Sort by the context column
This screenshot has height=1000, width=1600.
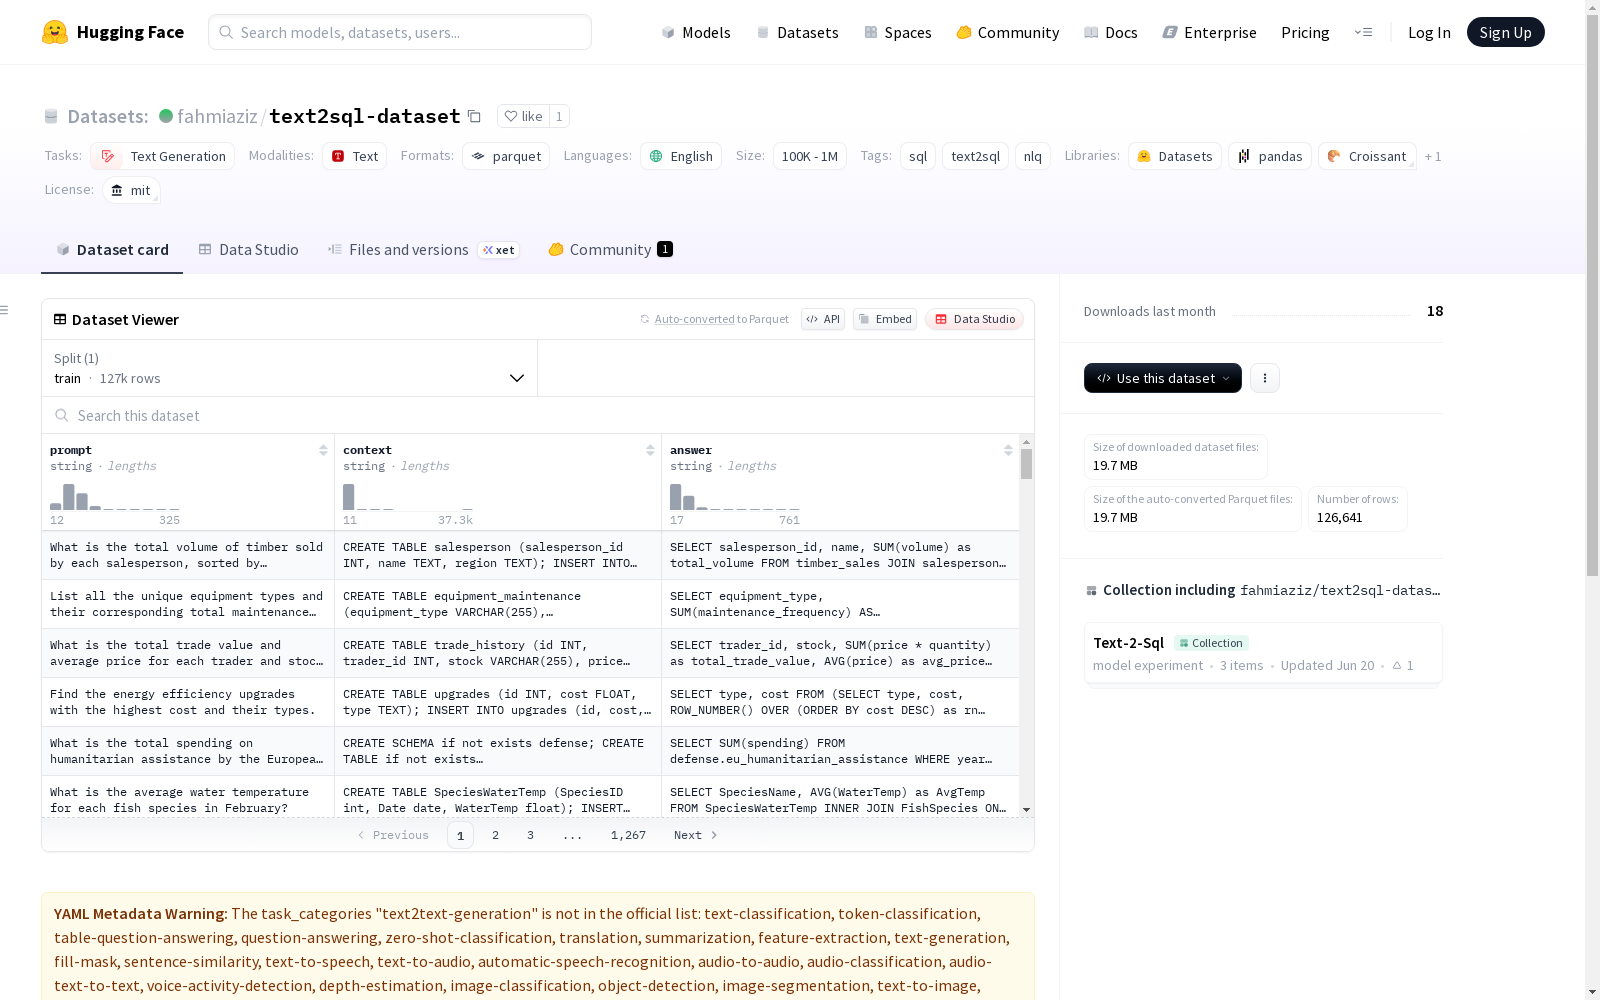pos(650,450)
